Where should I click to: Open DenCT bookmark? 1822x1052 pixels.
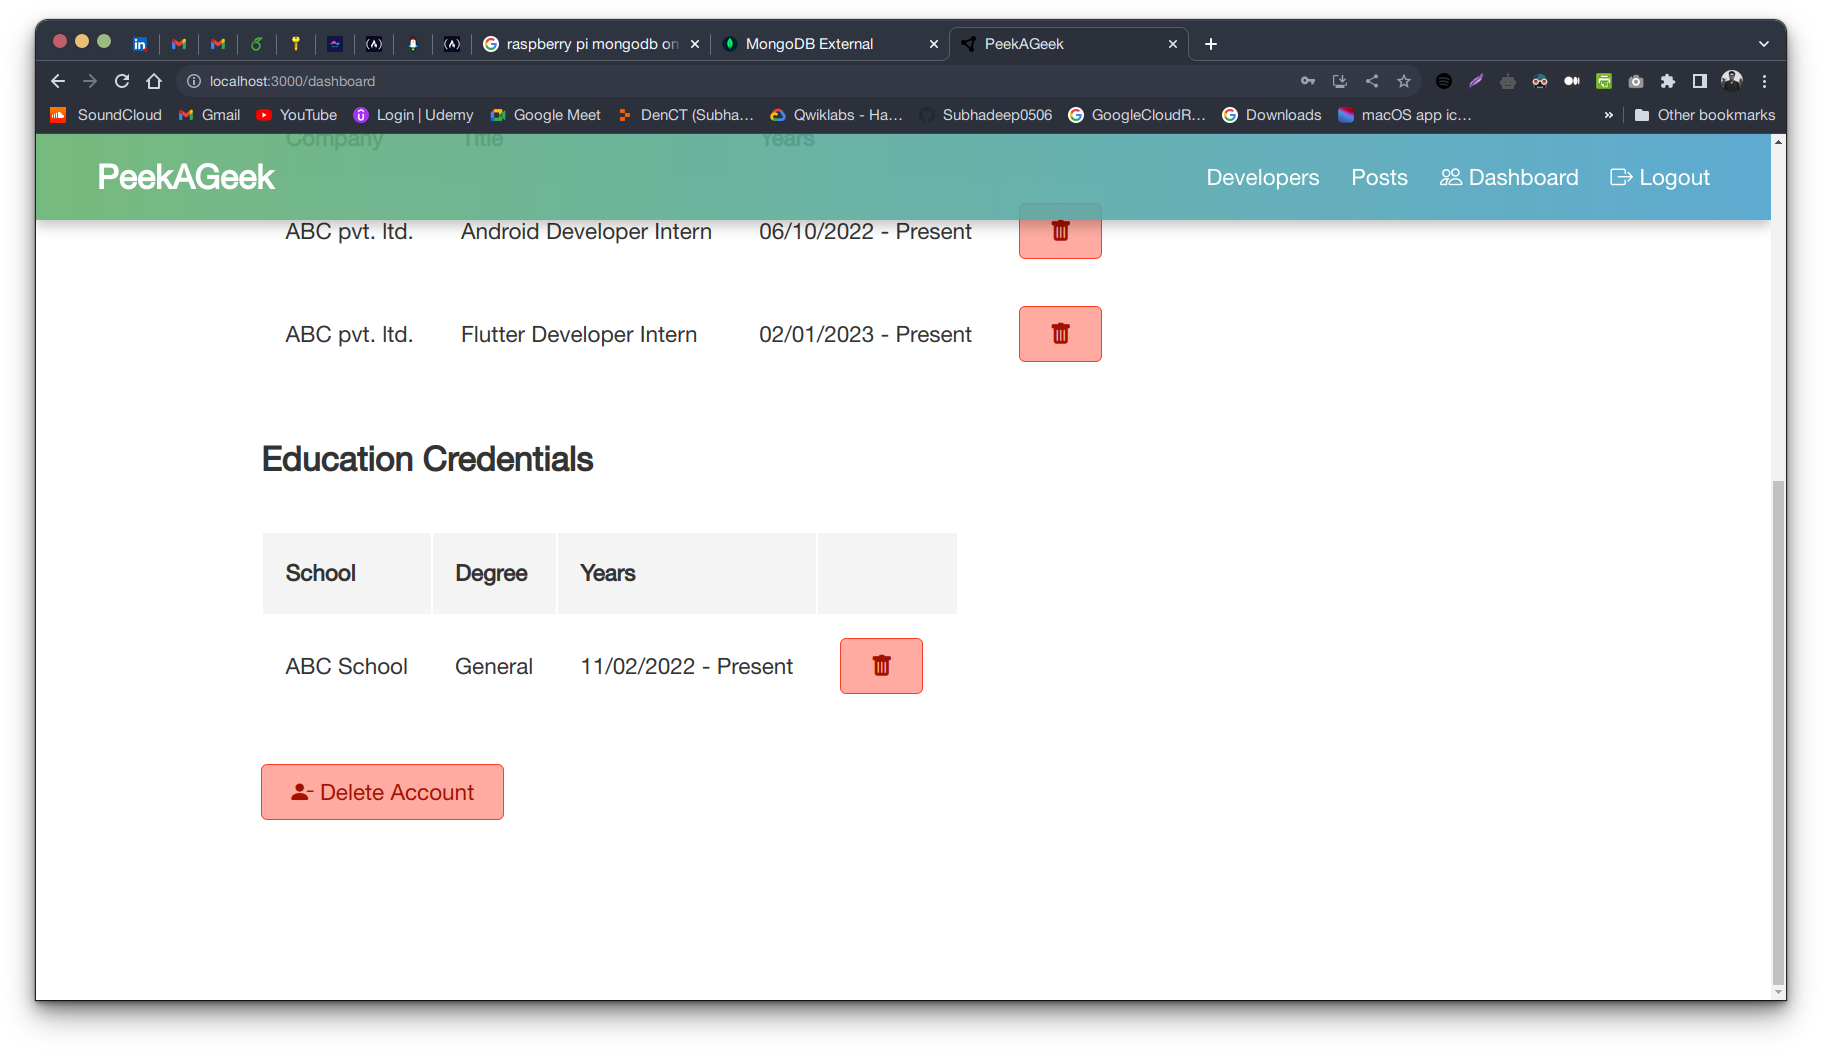(686, 115)
